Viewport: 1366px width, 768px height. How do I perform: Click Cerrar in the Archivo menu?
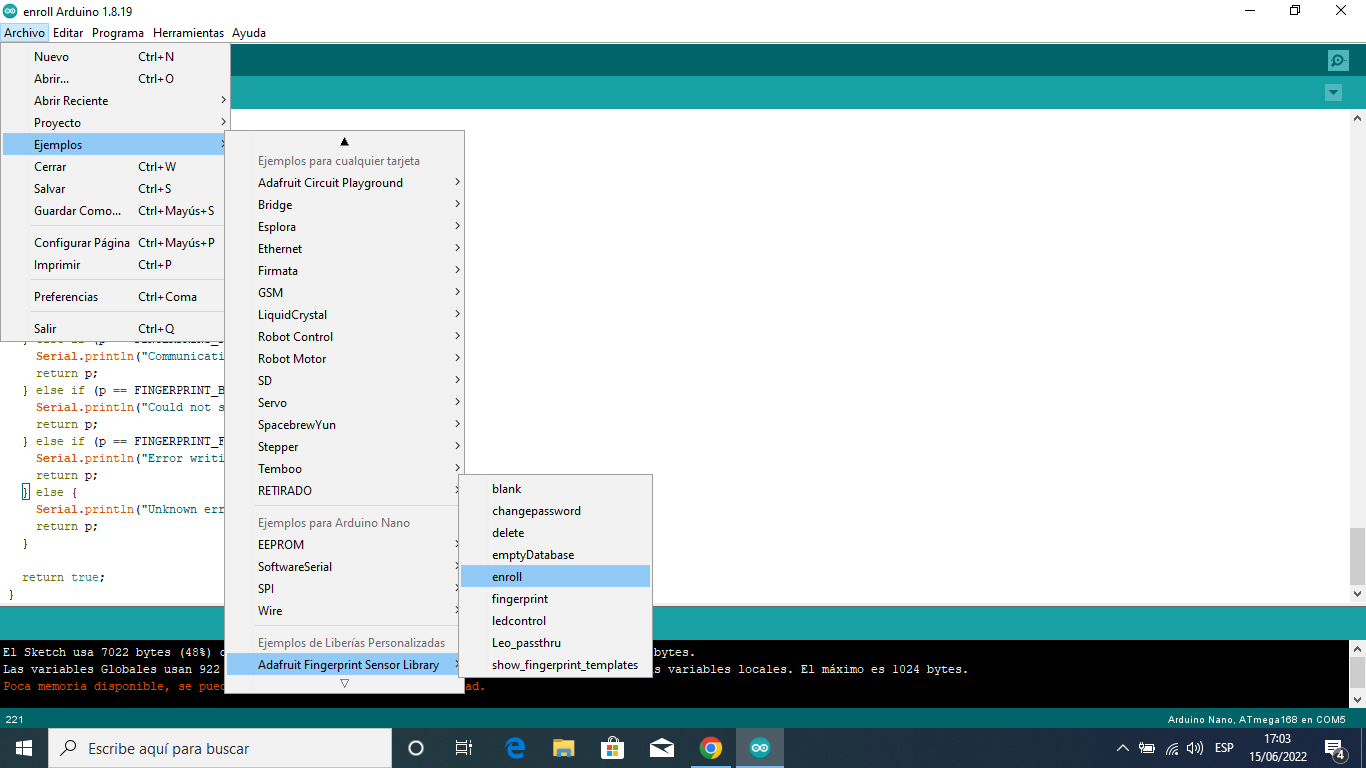pyautogui.click(x=116, y=167)
